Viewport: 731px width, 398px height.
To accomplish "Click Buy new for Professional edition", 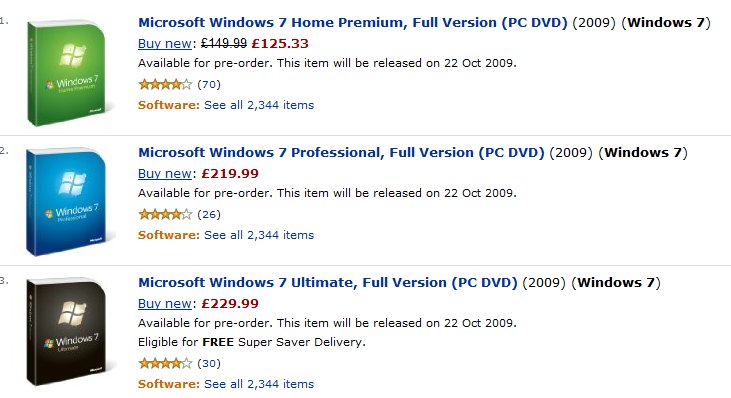I will coord(165,174).
